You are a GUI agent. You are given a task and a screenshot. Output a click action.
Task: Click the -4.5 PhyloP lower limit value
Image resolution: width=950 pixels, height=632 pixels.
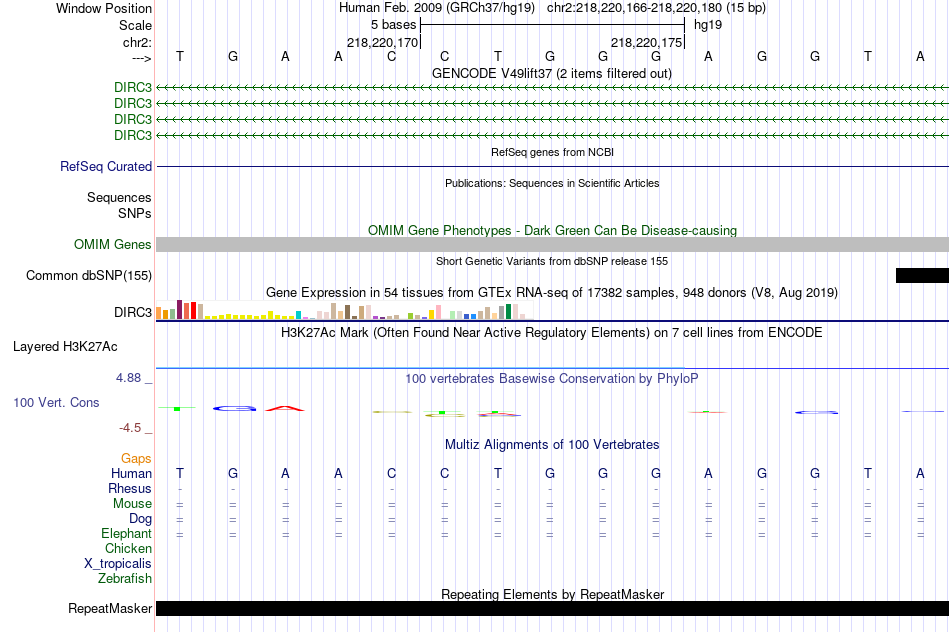click(x=130, y=428)
